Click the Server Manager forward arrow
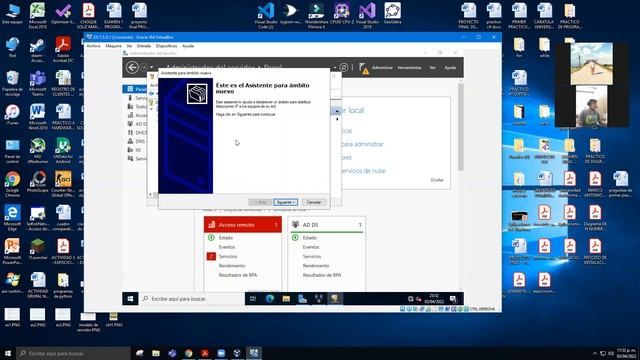The width and height of the screenshot is (640, 360). point(144,67)
